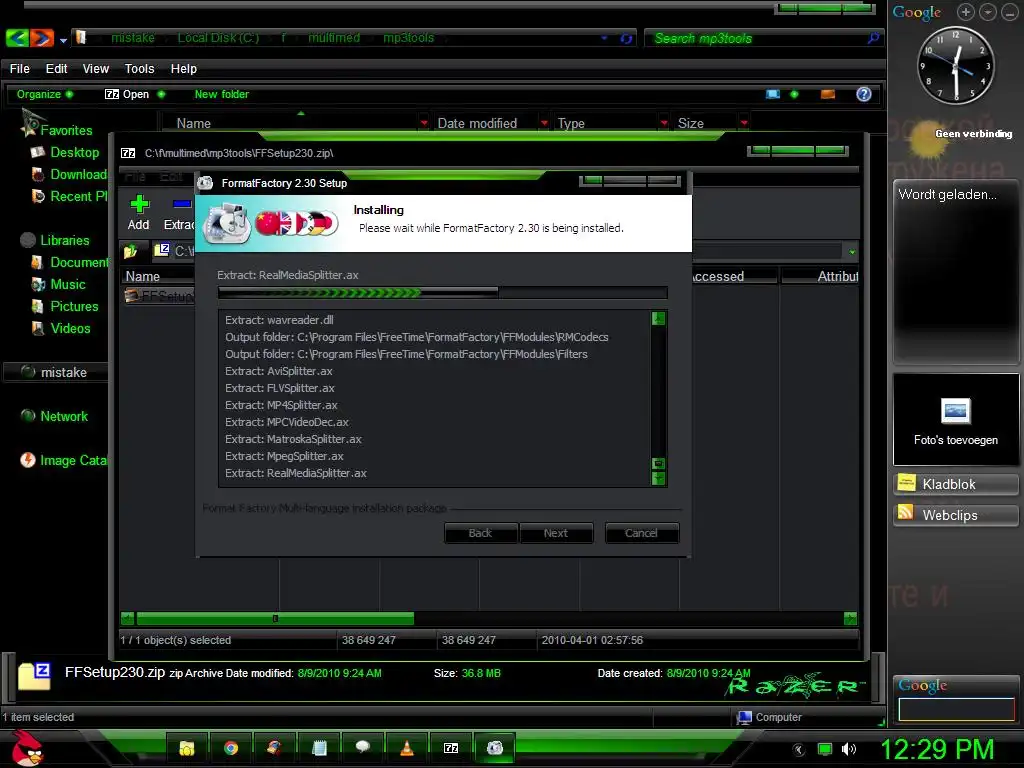1024x768 pixels.
Task: Click the Attributes column header in 7-Zip
Action: 820,276
